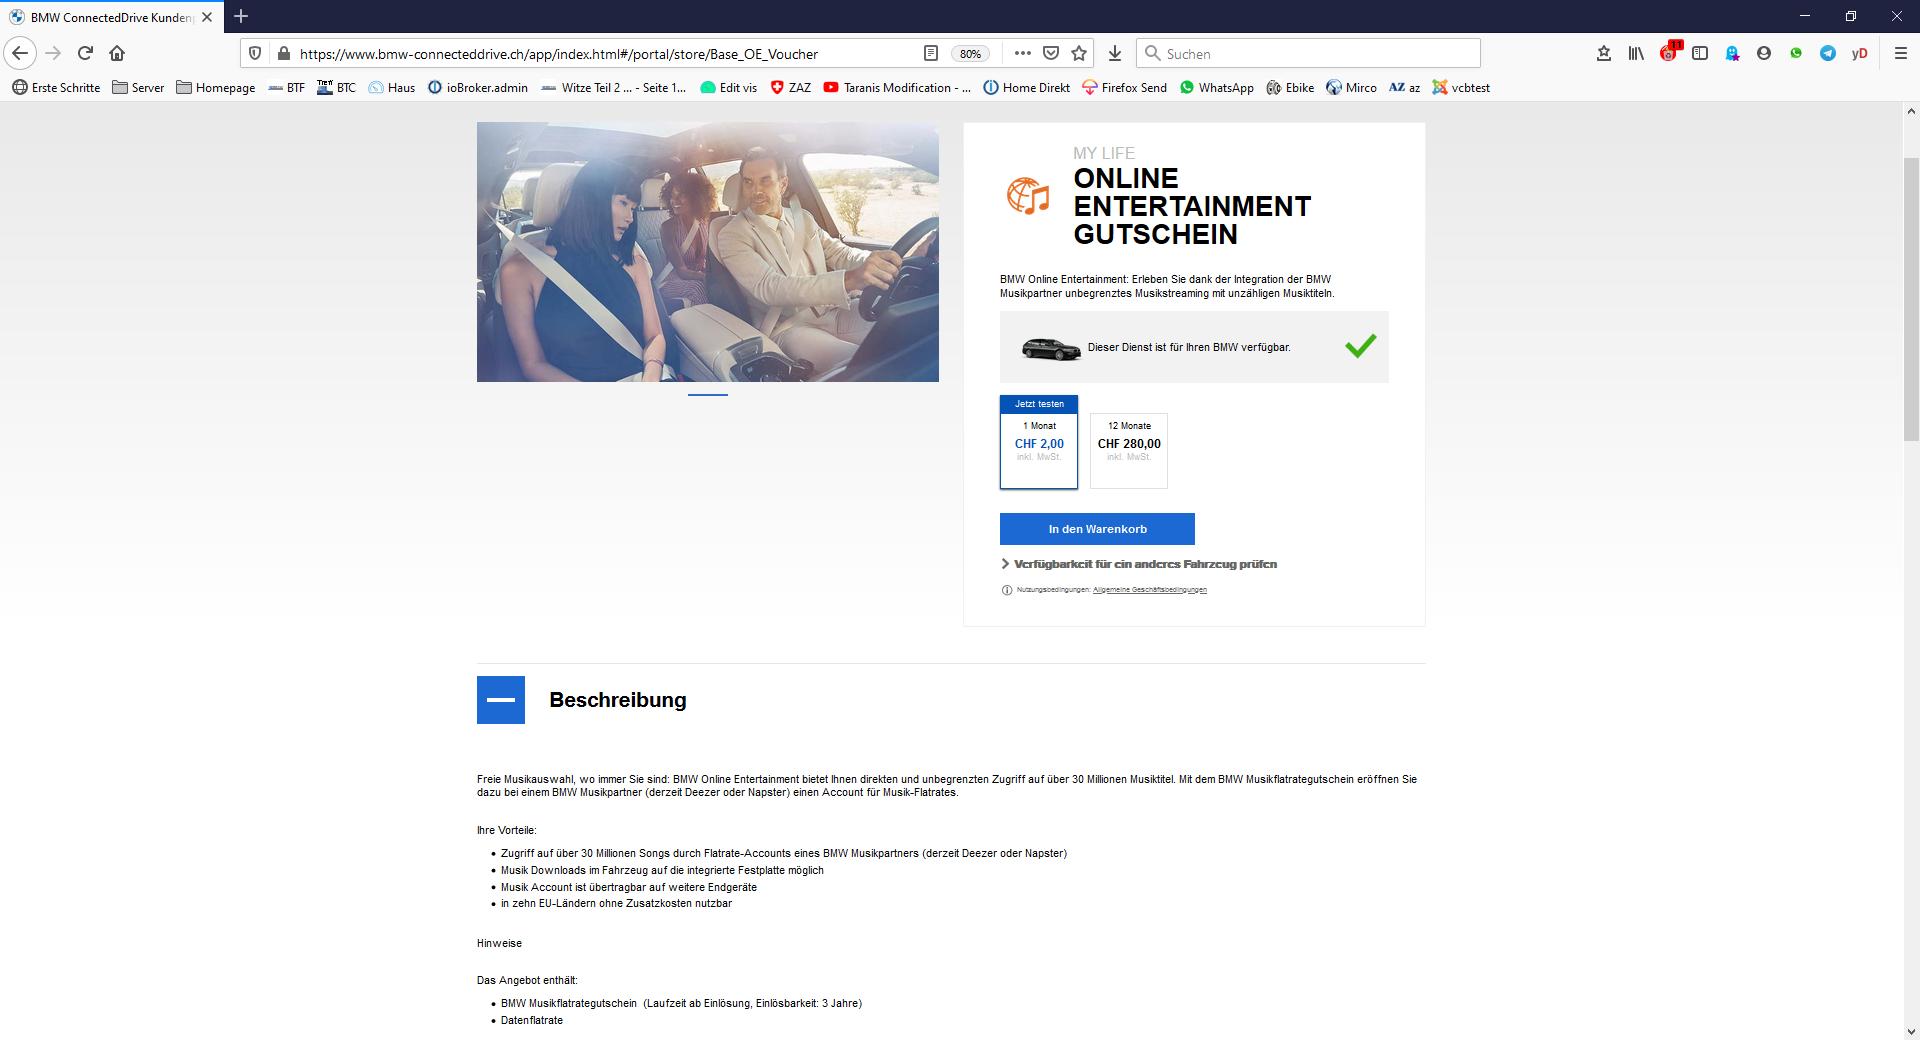1920x1040 pixels.
Task: Open the Witze Teil 2 bookmark
Action: pos(613,88)
